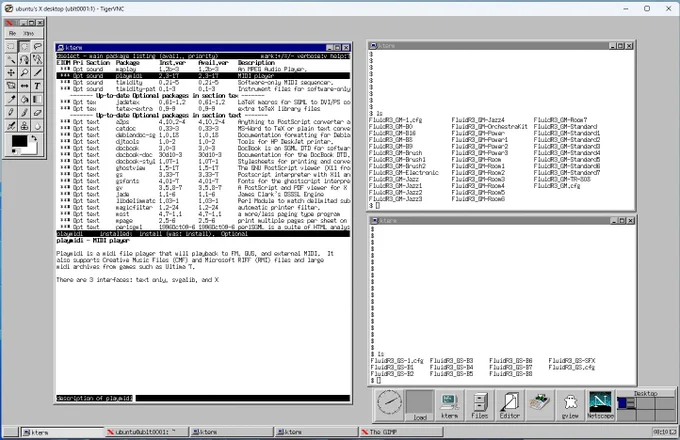Click FluidR3_GM-OrchestraKit in upper terminal
Screen dimensions: 680x440
click(489, 127)
